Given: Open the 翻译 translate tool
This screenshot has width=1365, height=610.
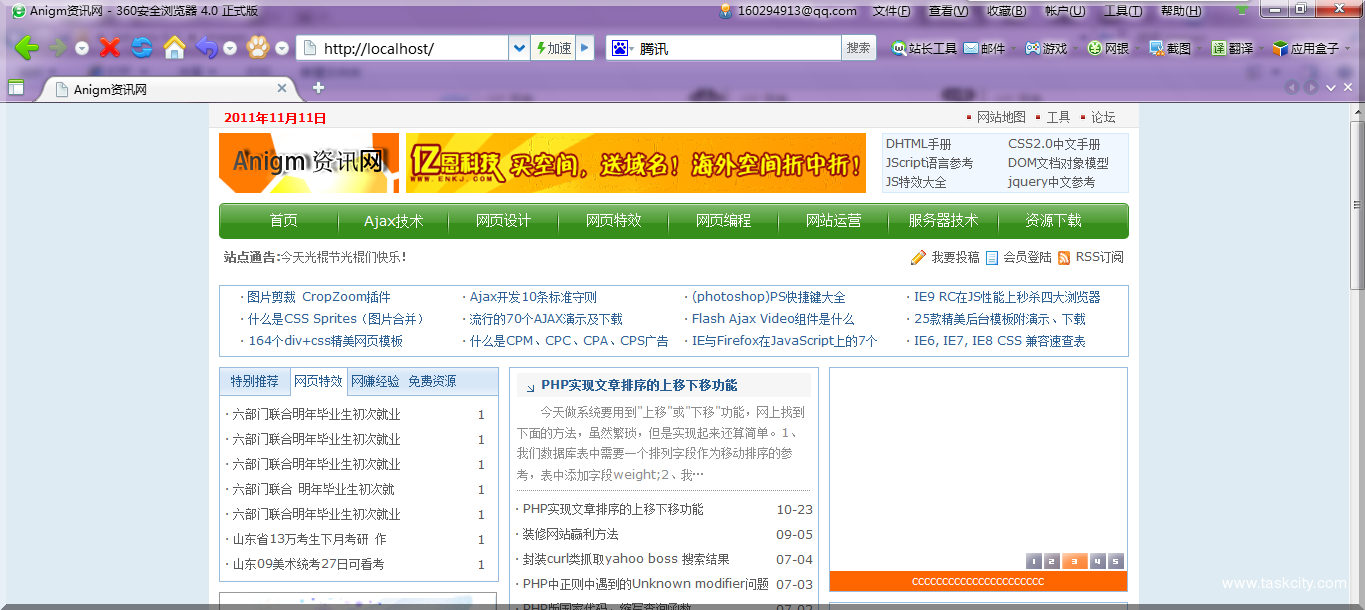Looking at the screenshot, I should point(1222,47).
